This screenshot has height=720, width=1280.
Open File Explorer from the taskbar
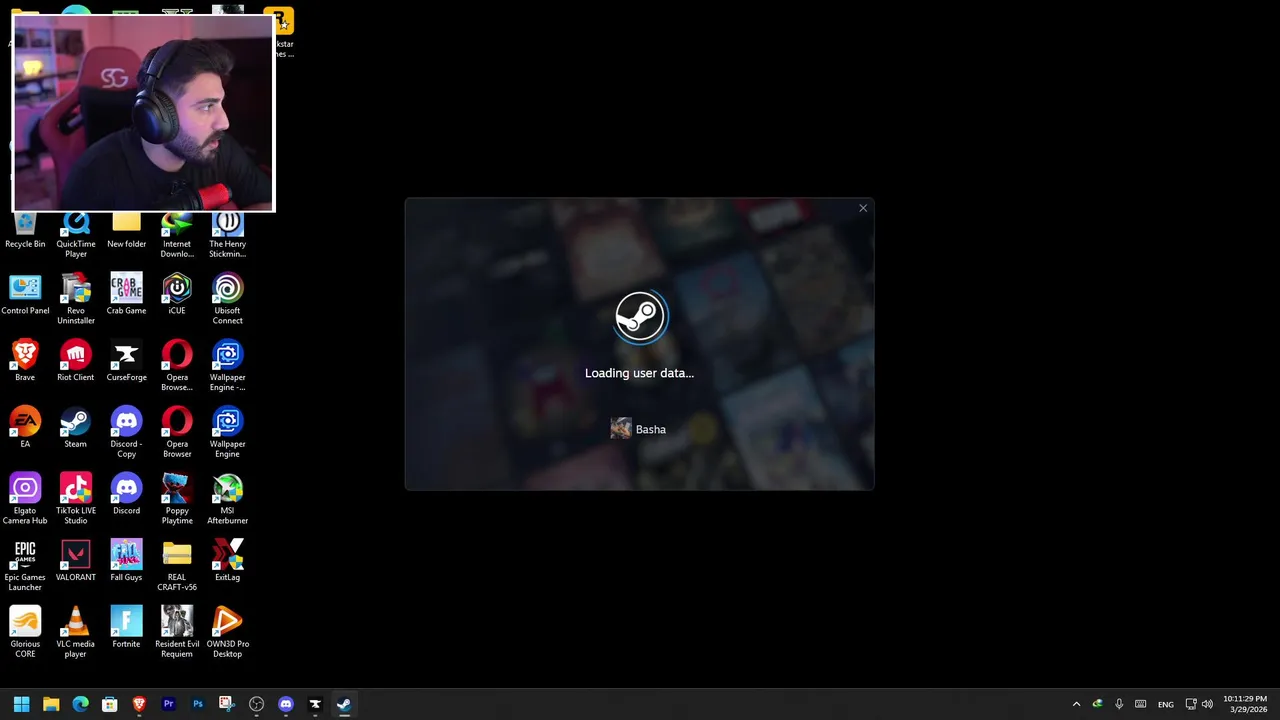point(51,704)
